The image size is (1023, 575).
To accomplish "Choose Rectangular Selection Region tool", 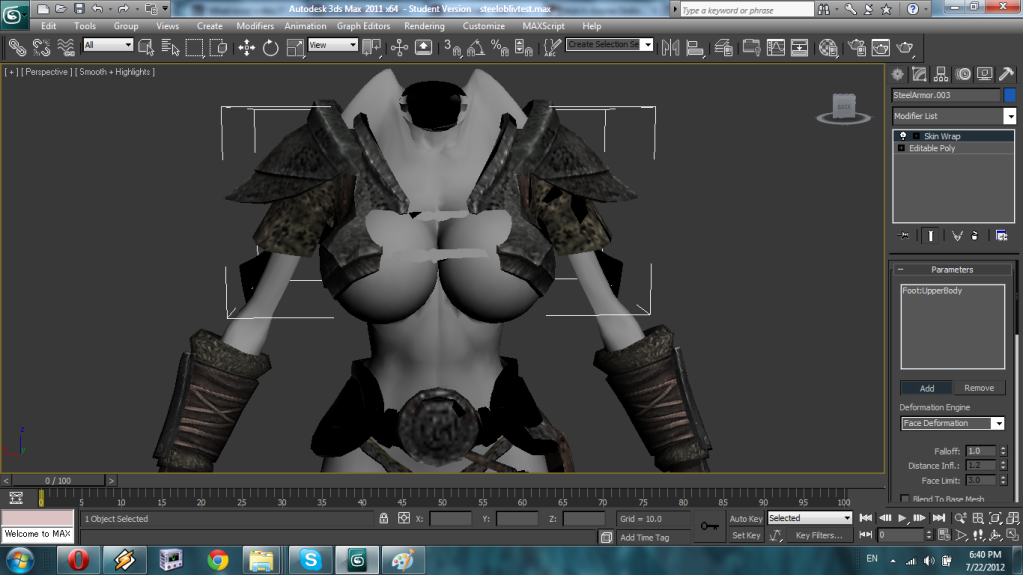I will [x=194, y=48].
